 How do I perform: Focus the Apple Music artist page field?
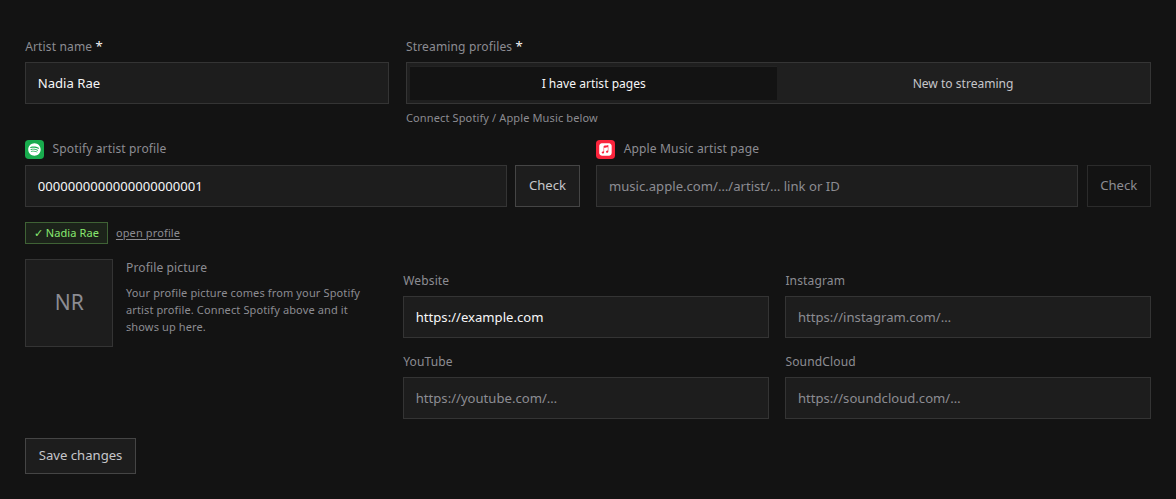[837, 186]
